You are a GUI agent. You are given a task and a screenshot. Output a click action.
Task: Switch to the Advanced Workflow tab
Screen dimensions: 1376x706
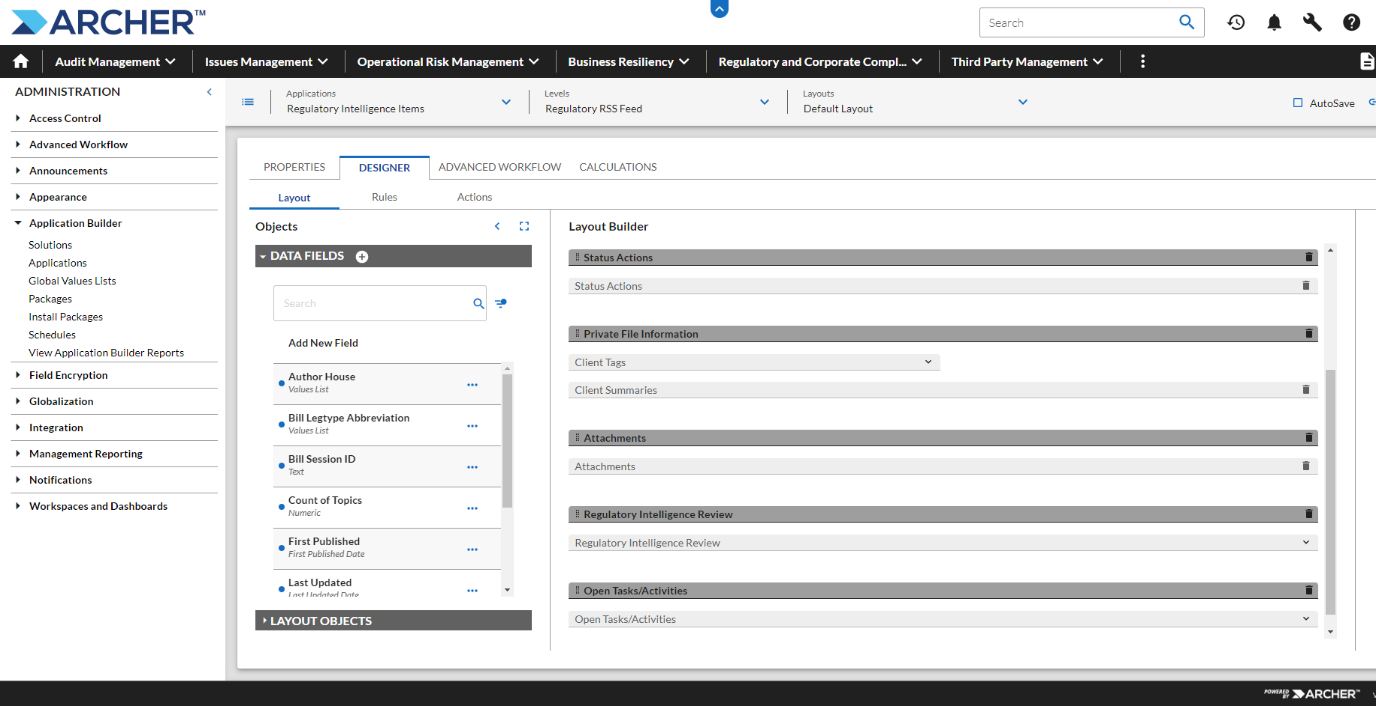pos(500,167)
